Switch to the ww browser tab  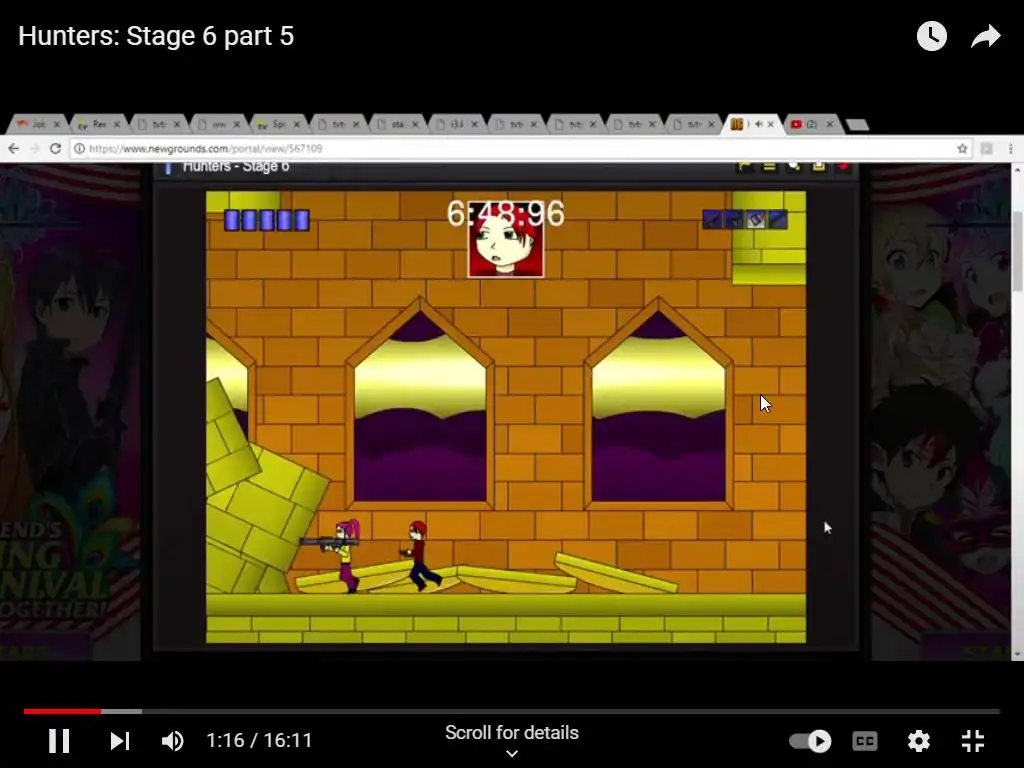(216, 123)
